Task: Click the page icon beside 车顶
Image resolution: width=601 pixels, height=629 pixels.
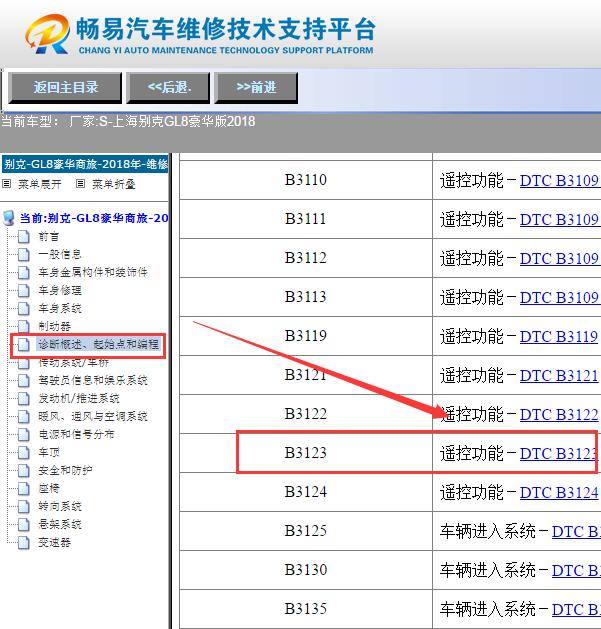Action: click(x=24, y=452)
